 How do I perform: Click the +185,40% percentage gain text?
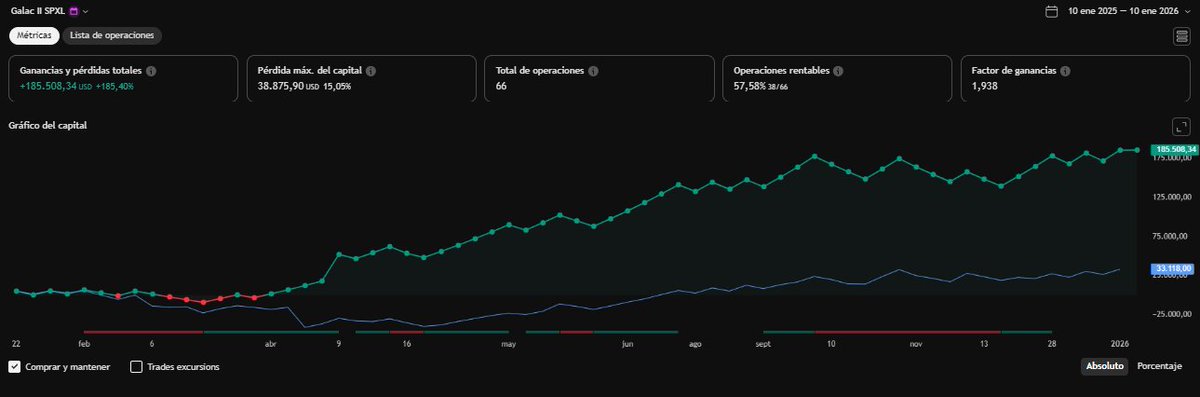click(115, 87)
